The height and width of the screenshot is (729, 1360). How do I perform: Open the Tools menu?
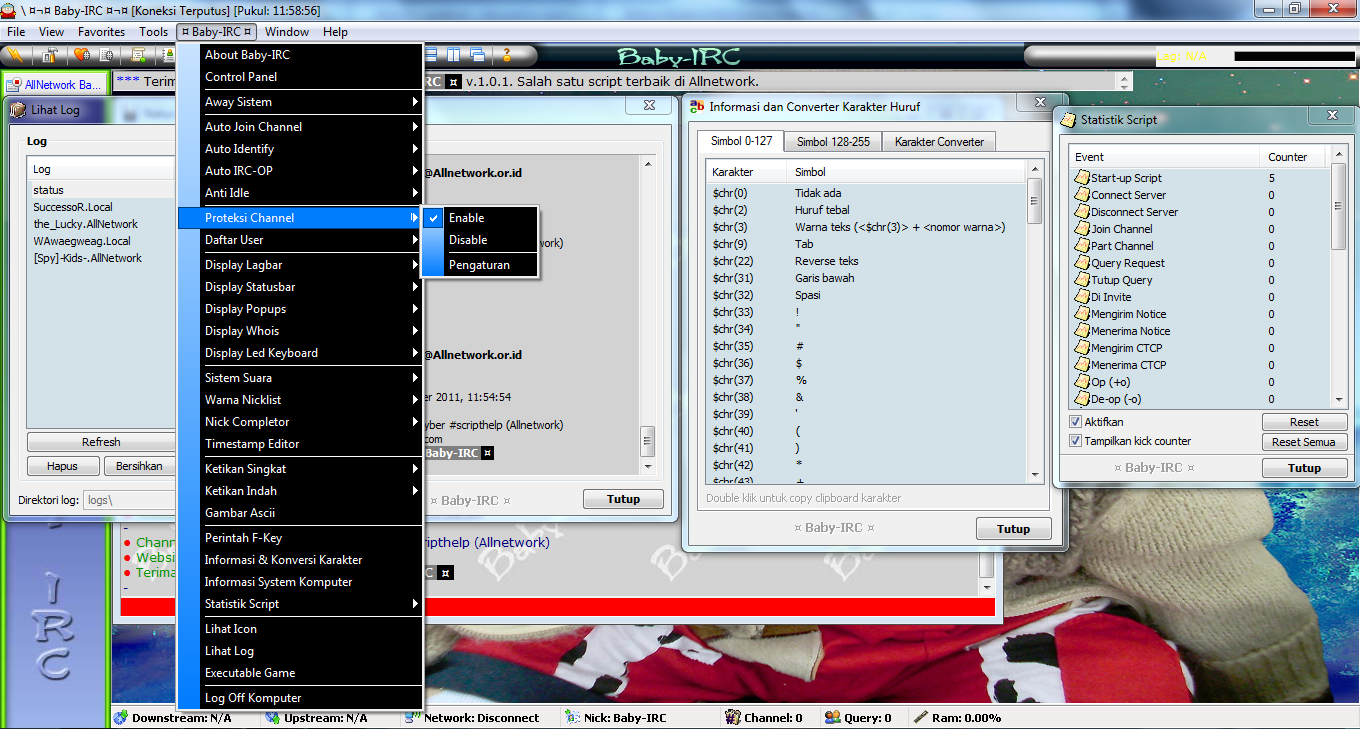pyautogui.click(x=154, y=32)
